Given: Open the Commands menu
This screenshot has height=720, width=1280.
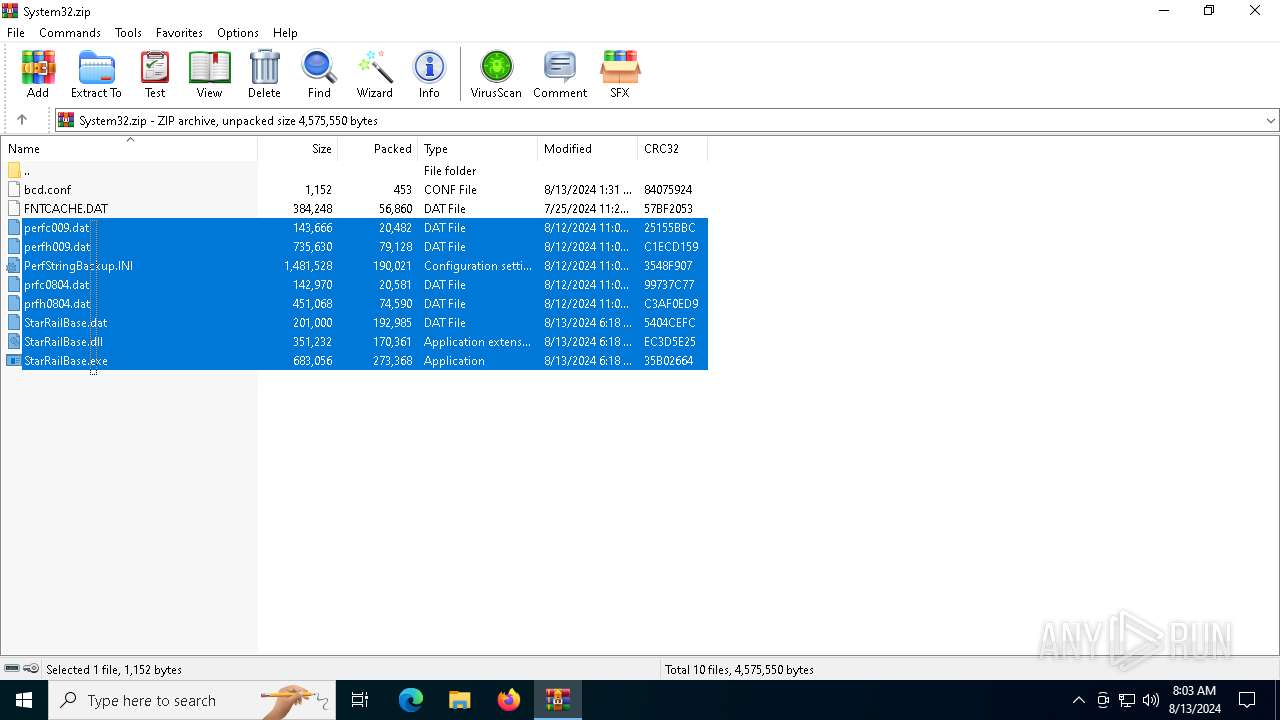Looking at the screenshot, I should 70,33.
